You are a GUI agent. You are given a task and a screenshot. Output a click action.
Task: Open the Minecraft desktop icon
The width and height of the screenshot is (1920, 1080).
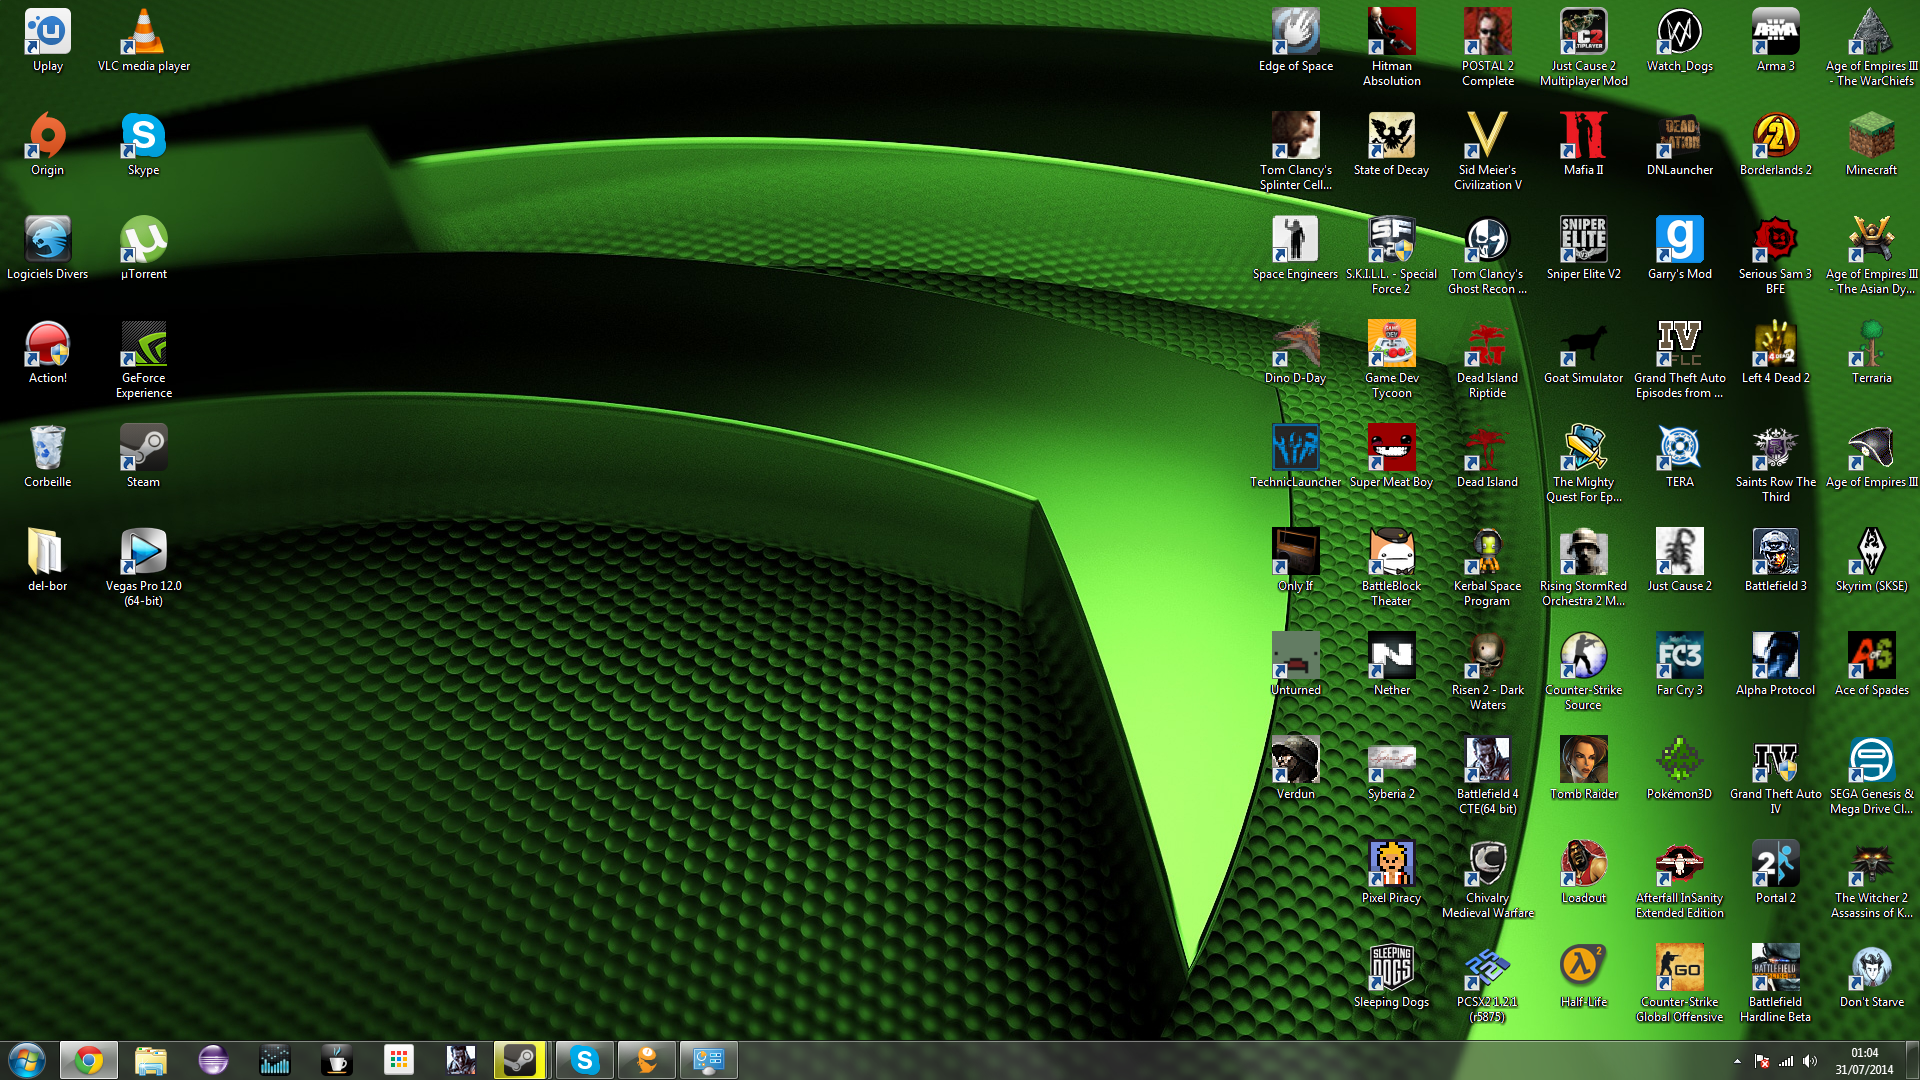pos(1871,145)
